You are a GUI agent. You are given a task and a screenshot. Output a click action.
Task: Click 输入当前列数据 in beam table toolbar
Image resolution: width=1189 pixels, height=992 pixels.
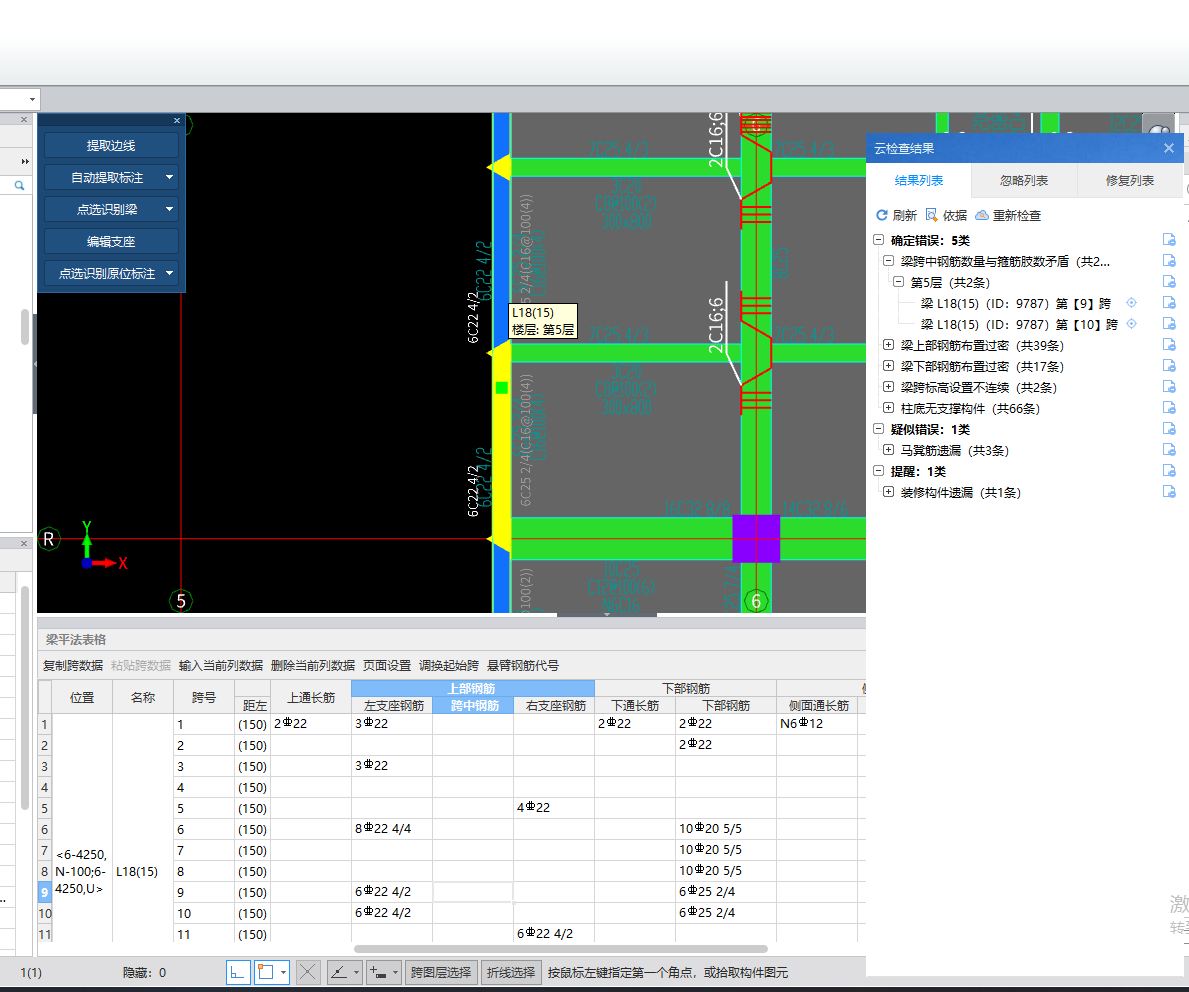(221, 665)
